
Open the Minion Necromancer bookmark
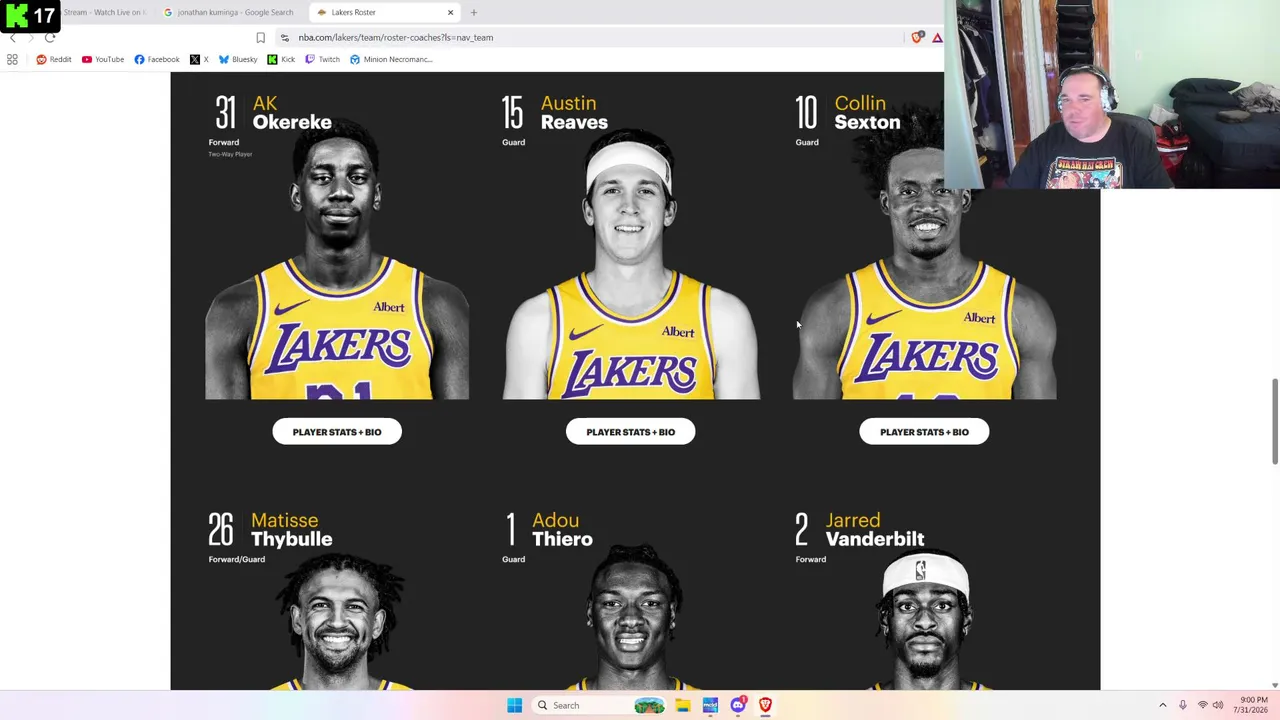coord(391,59)
